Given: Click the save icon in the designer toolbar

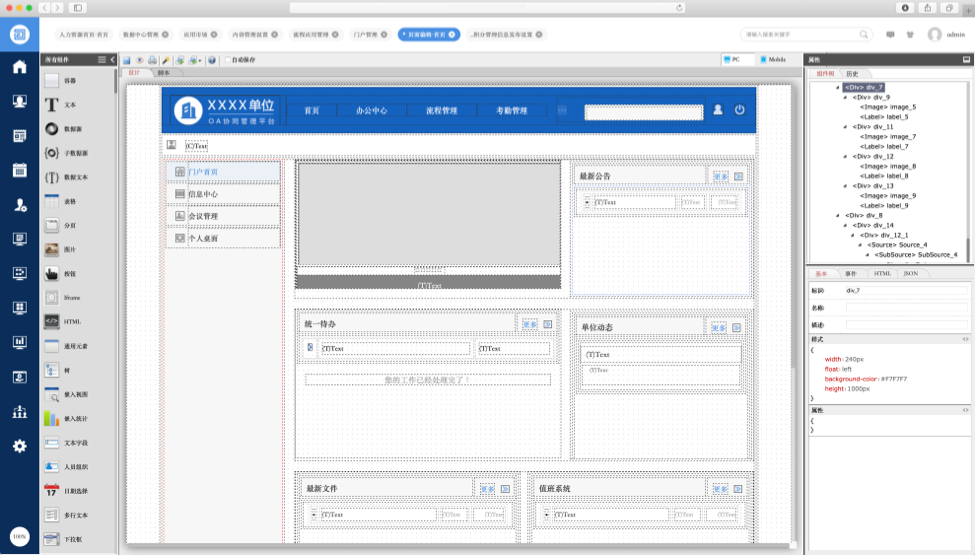Looking at the screenshot, I should [127, 60].
